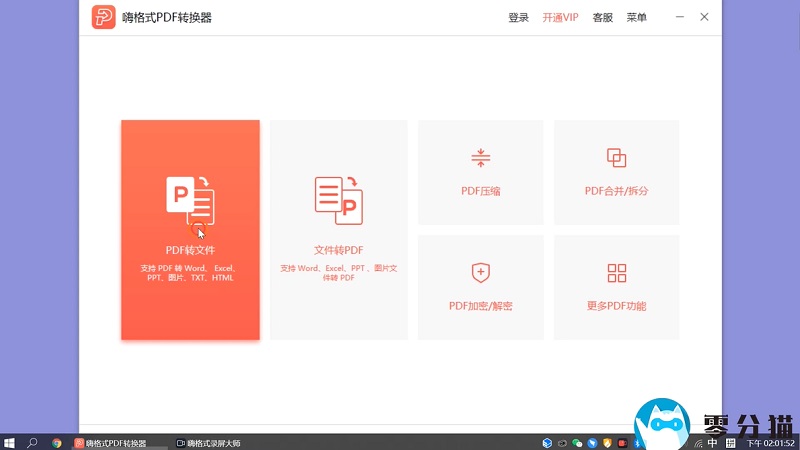Click the 支持 PDF 转 Word、Excel description text
This screenshot has width=800, height=450.
point(189,273)
